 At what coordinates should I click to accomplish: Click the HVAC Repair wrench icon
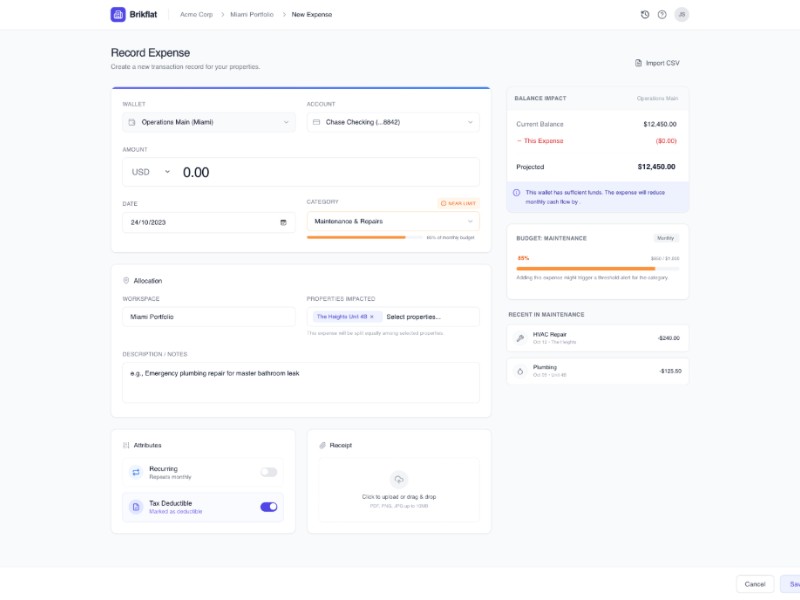pos(520,338)
